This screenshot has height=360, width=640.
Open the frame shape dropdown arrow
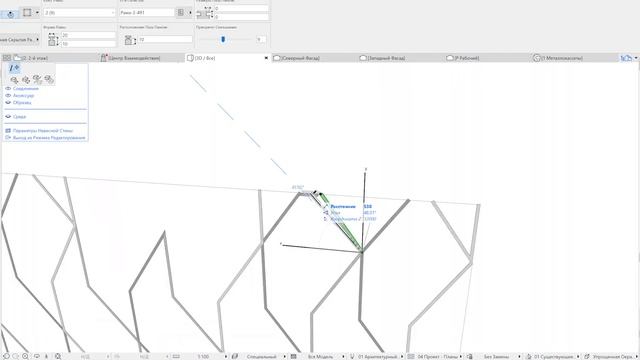click(x=37, y=13)
